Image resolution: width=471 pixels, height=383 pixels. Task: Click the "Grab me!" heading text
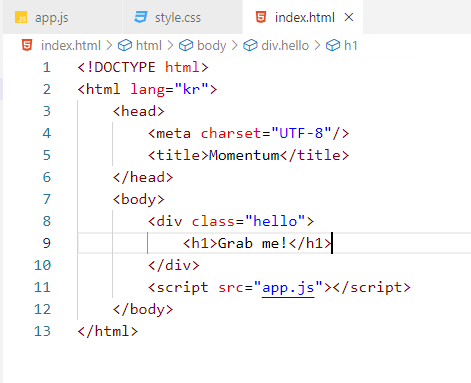tap(252, 243)
